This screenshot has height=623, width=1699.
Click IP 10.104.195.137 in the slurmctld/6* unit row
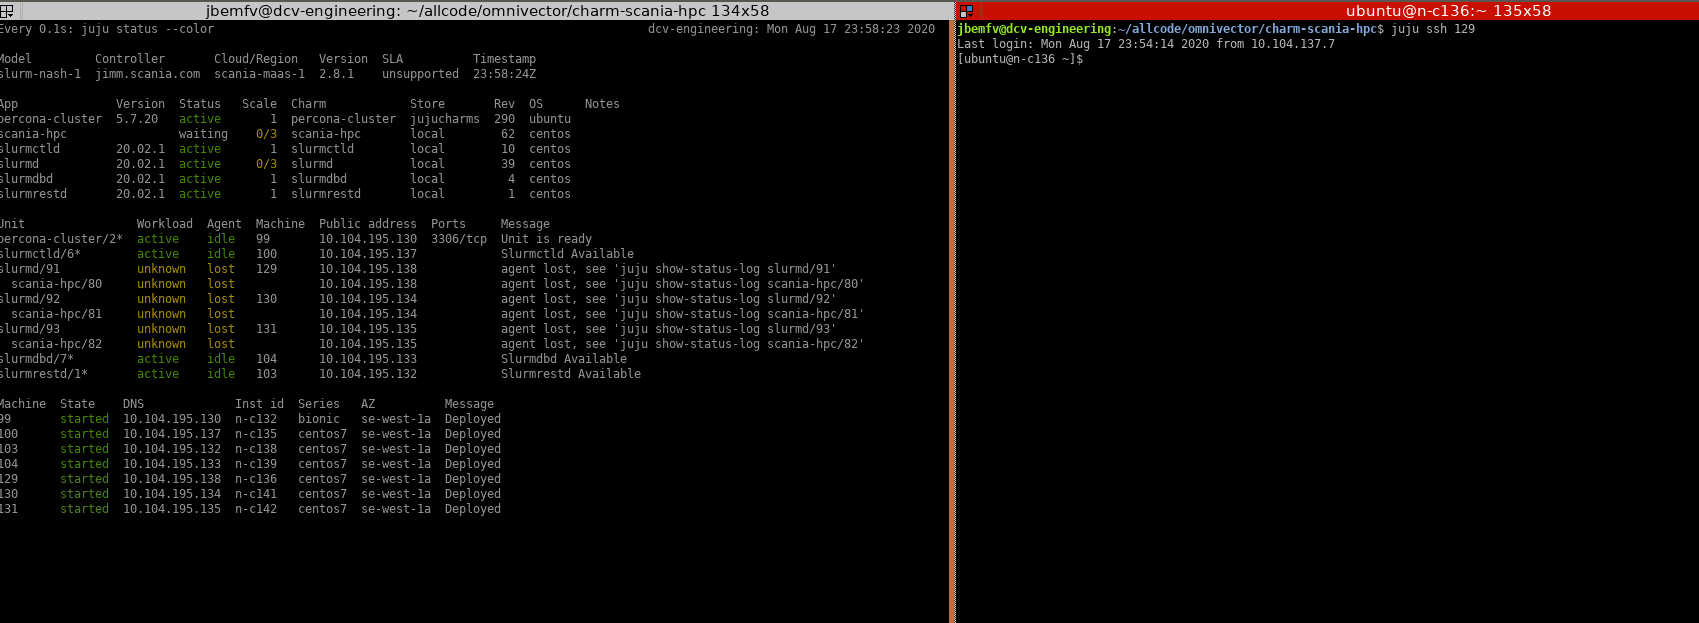click(x=367, y=254)
